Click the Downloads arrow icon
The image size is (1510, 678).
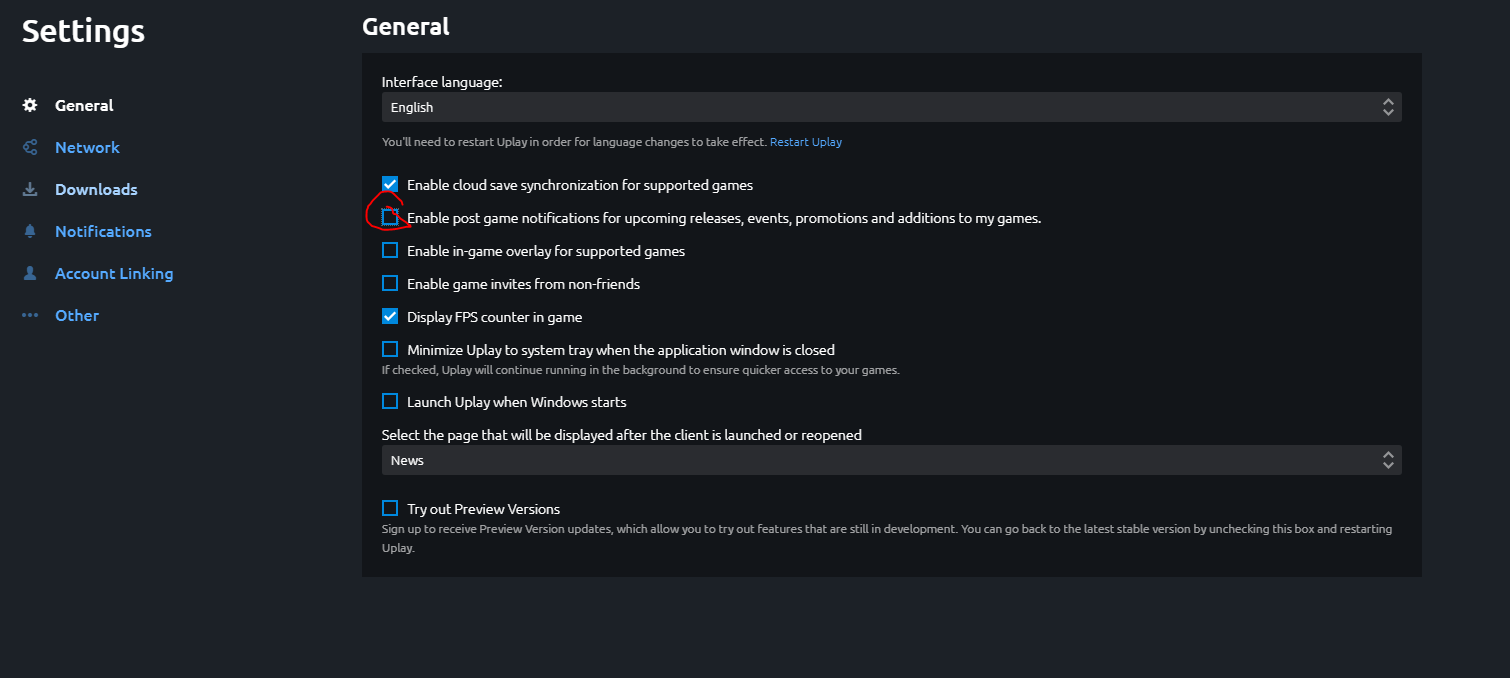tap(30, 189)
